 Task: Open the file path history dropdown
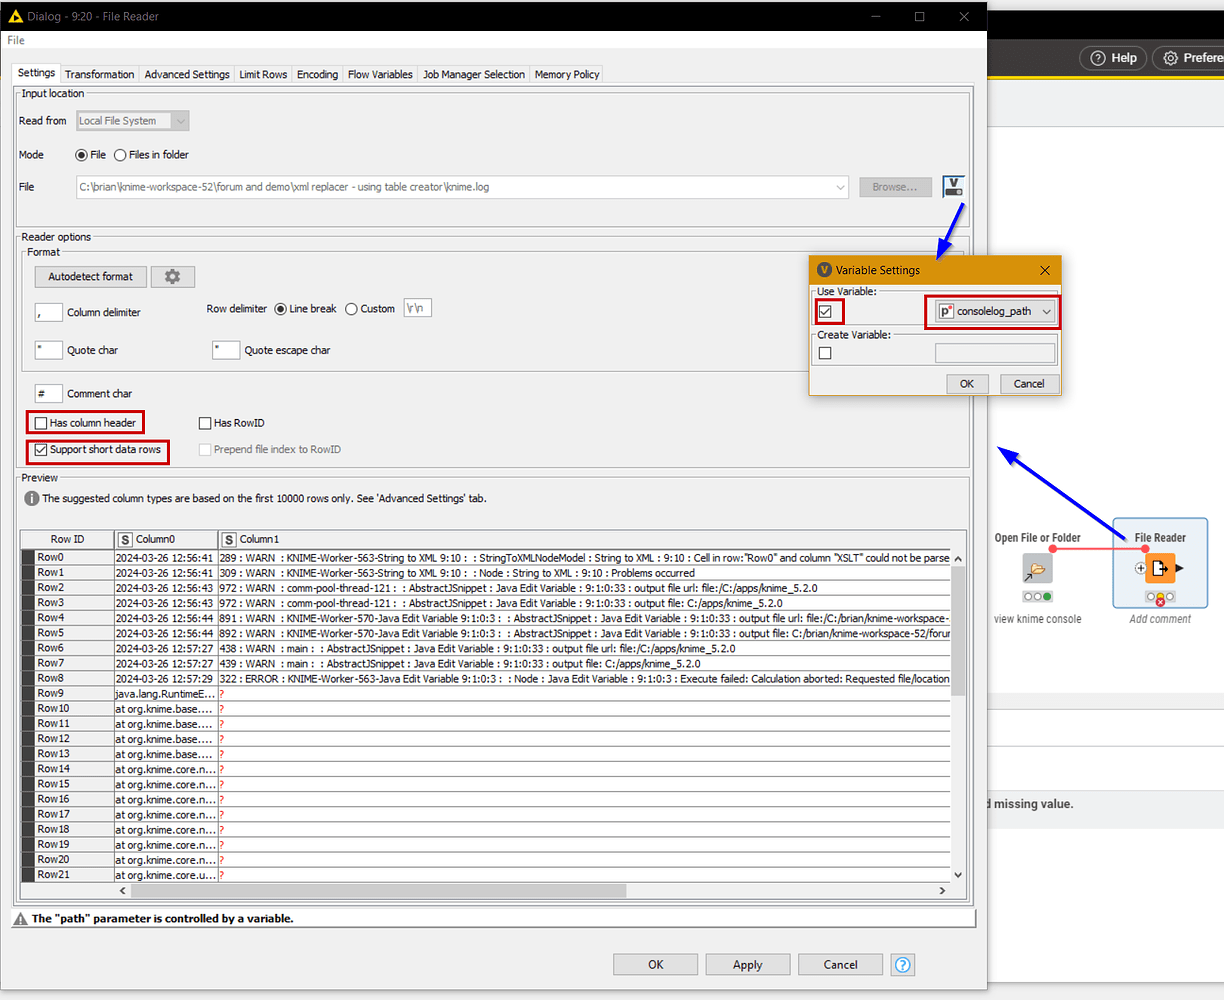[x=840, y=187]
